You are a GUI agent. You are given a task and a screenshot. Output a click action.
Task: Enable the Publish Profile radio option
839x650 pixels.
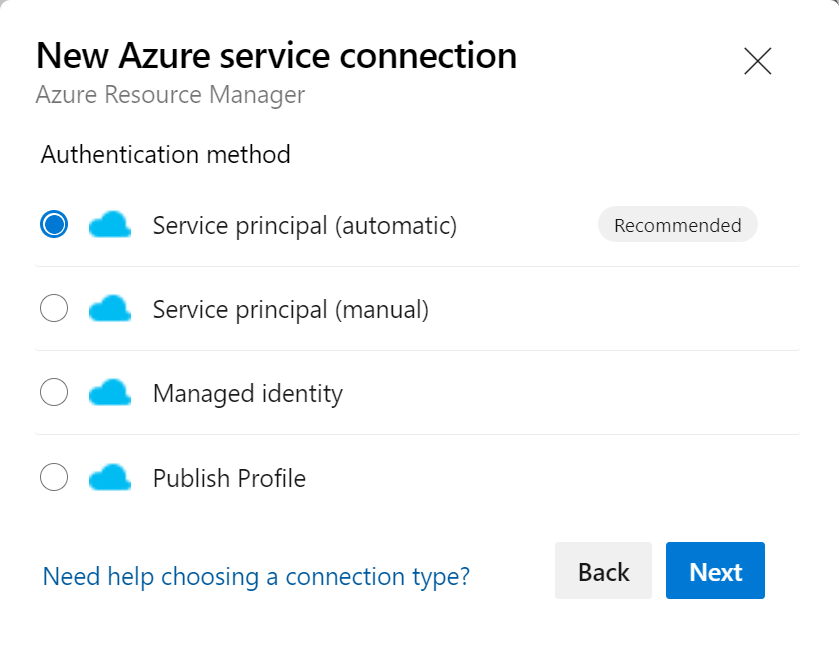coord(54,477)
